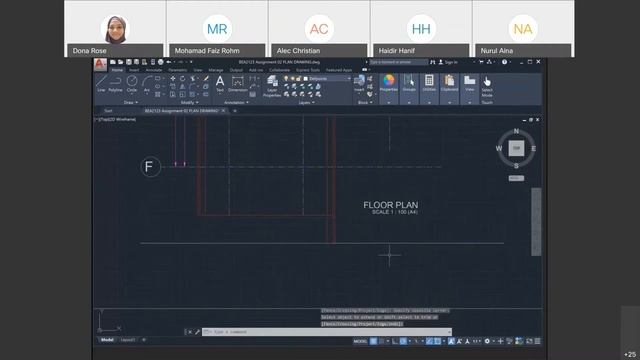Screen dimensions: 640x360
Task: Open the Utilities panel
Action: click(x=429, y=83)
